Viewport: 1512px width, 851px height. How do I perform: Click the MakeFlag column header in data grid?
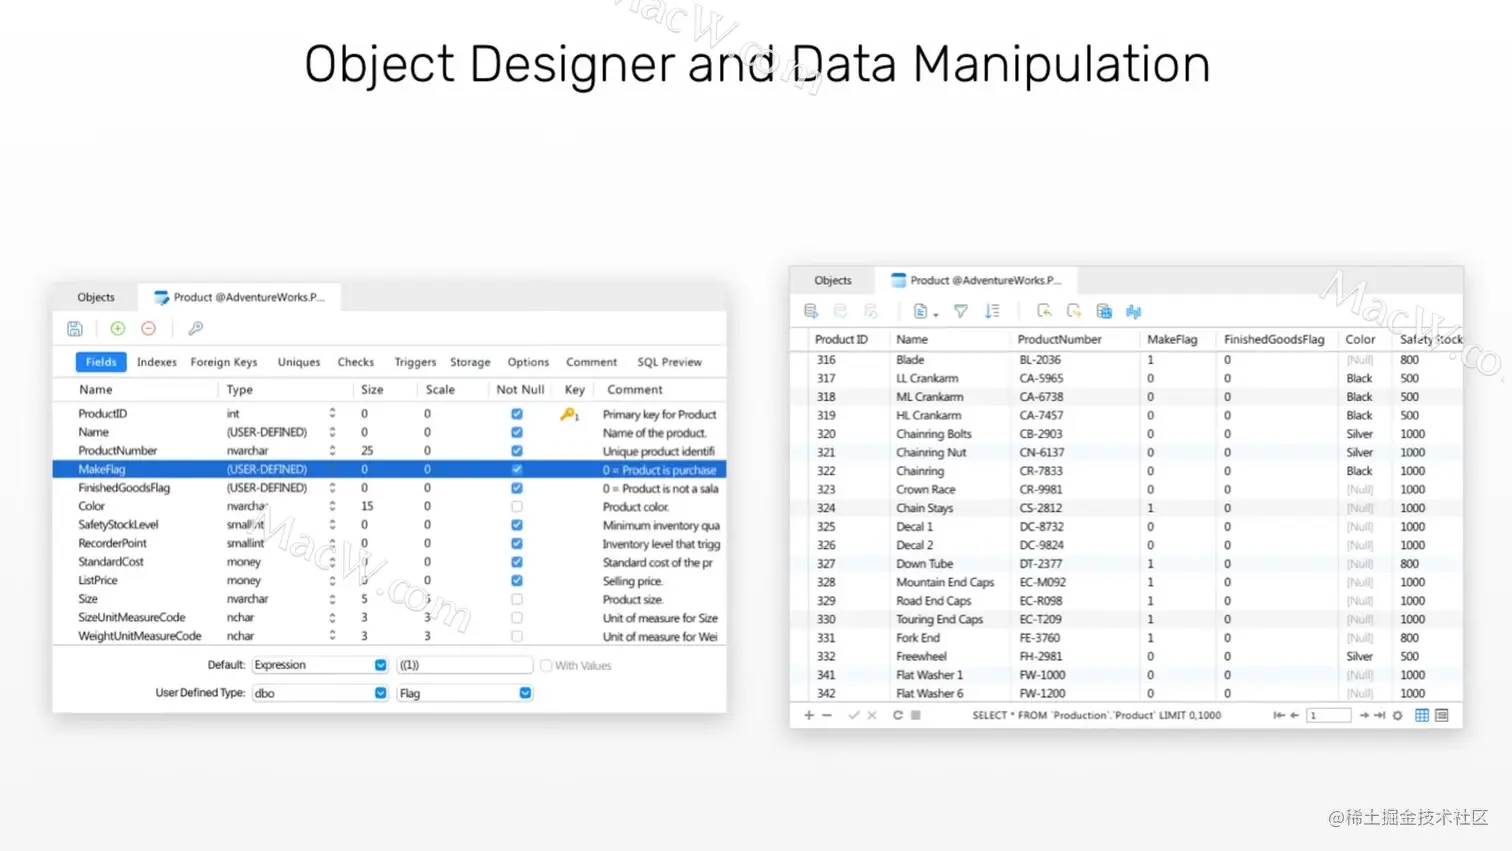[x=1172, y=339]
